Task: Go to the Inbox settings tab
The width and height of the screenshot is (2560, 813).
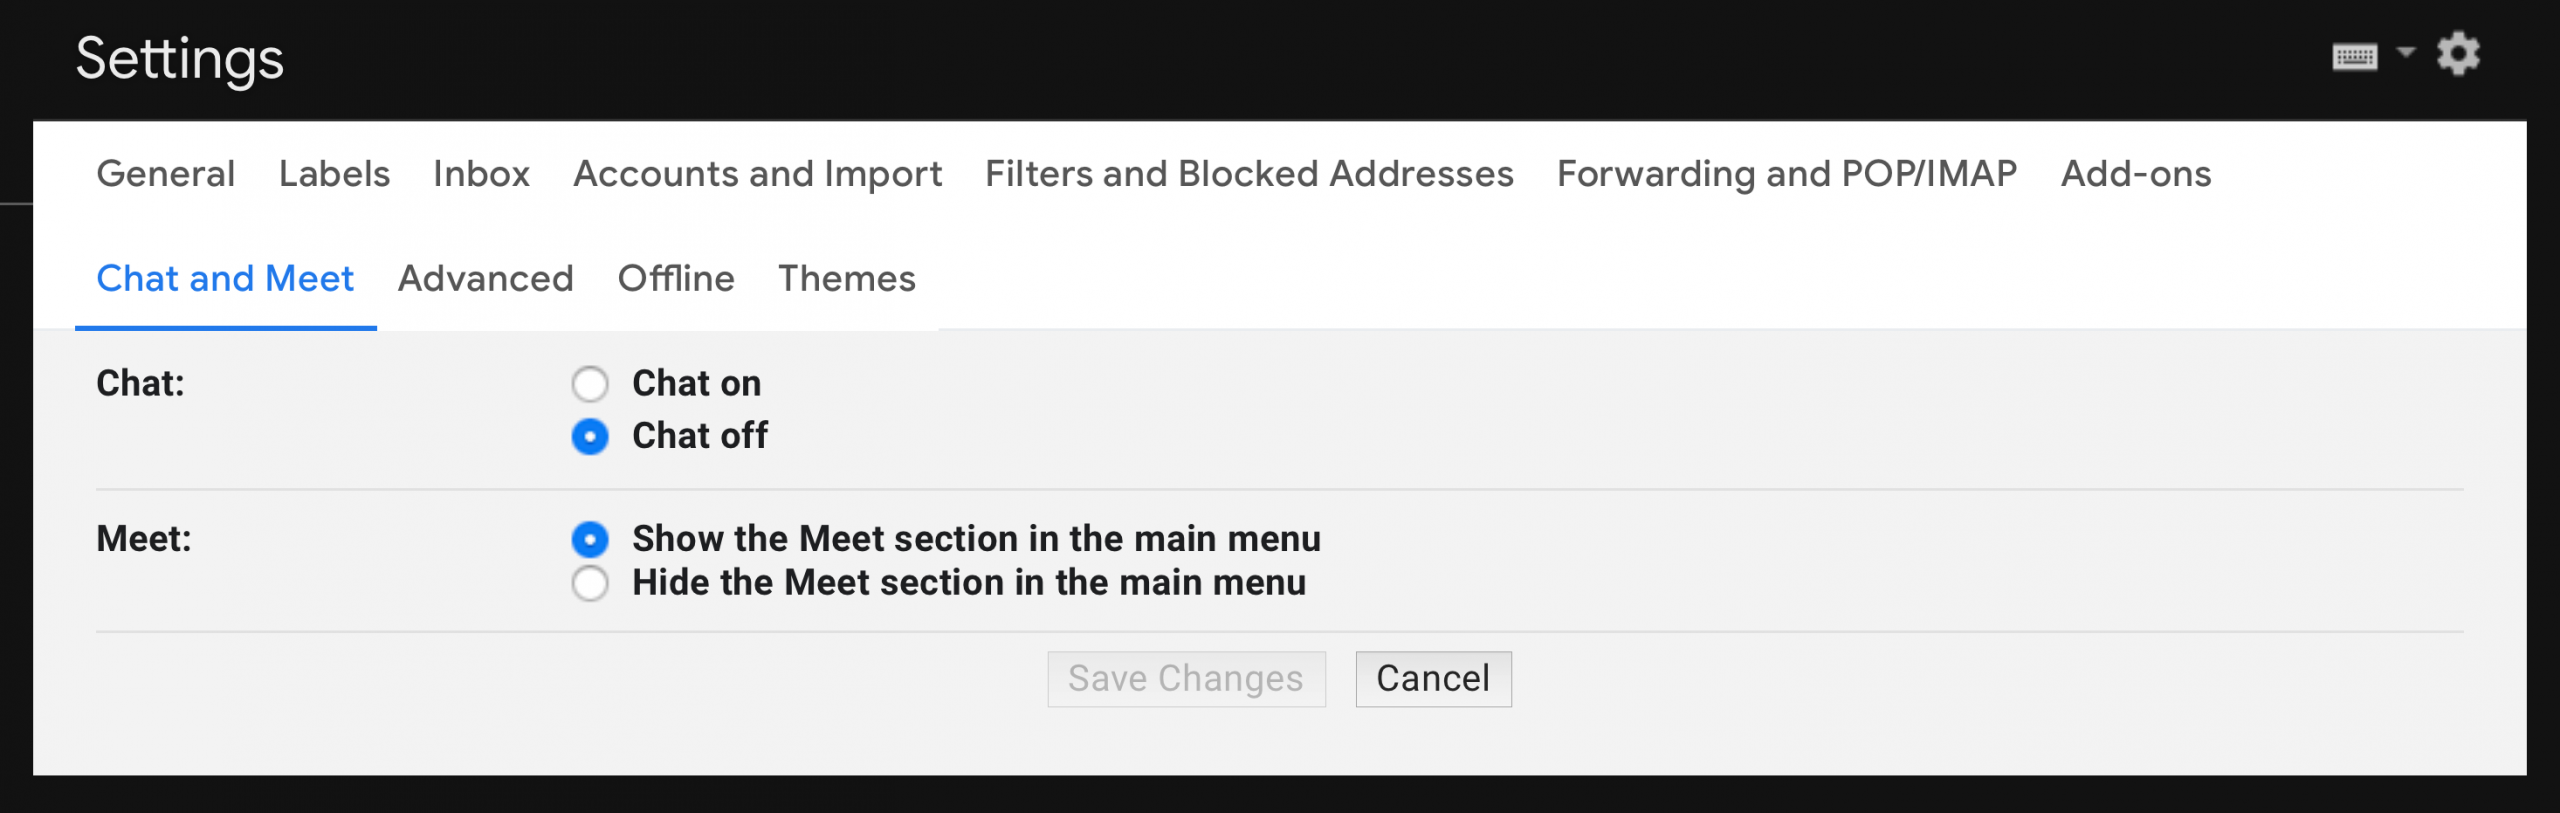Action: click(x=481, y=174)
